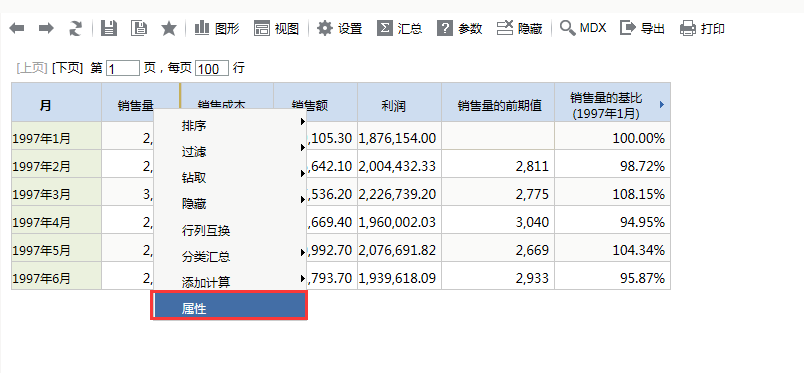The height and width of the screenshot is (373, 804).
Task: Click the rows-per-page input field
Action: coord(212,68)
